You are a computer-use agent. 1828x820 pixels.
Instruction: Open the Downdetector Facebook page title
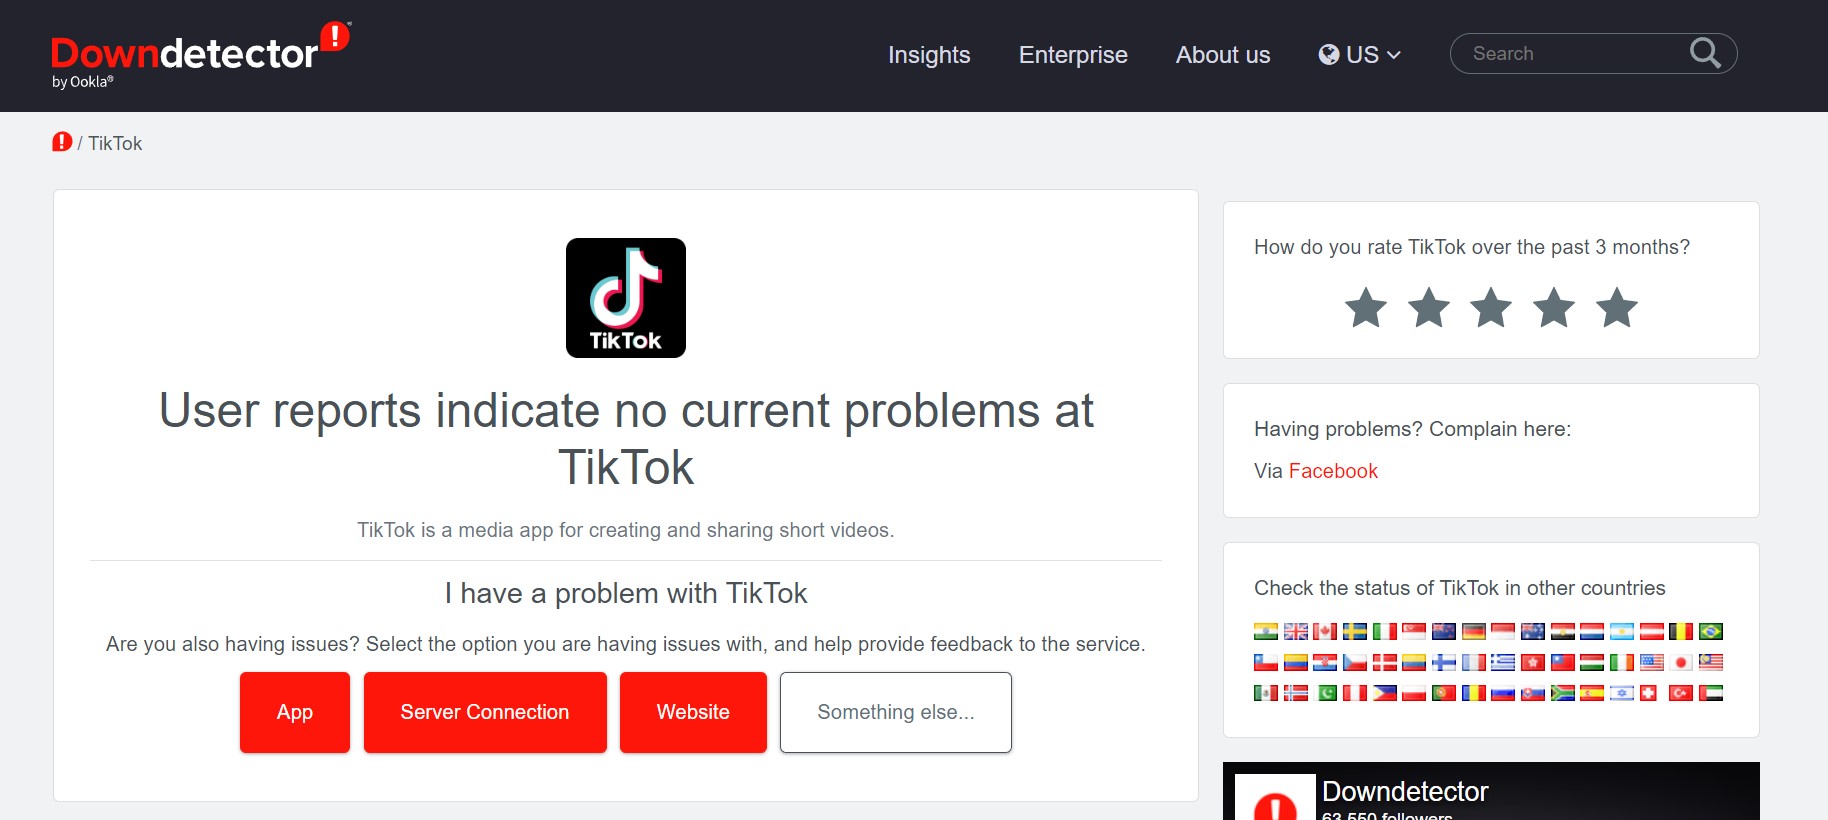pyautogui.click(x=1405, y=791)
